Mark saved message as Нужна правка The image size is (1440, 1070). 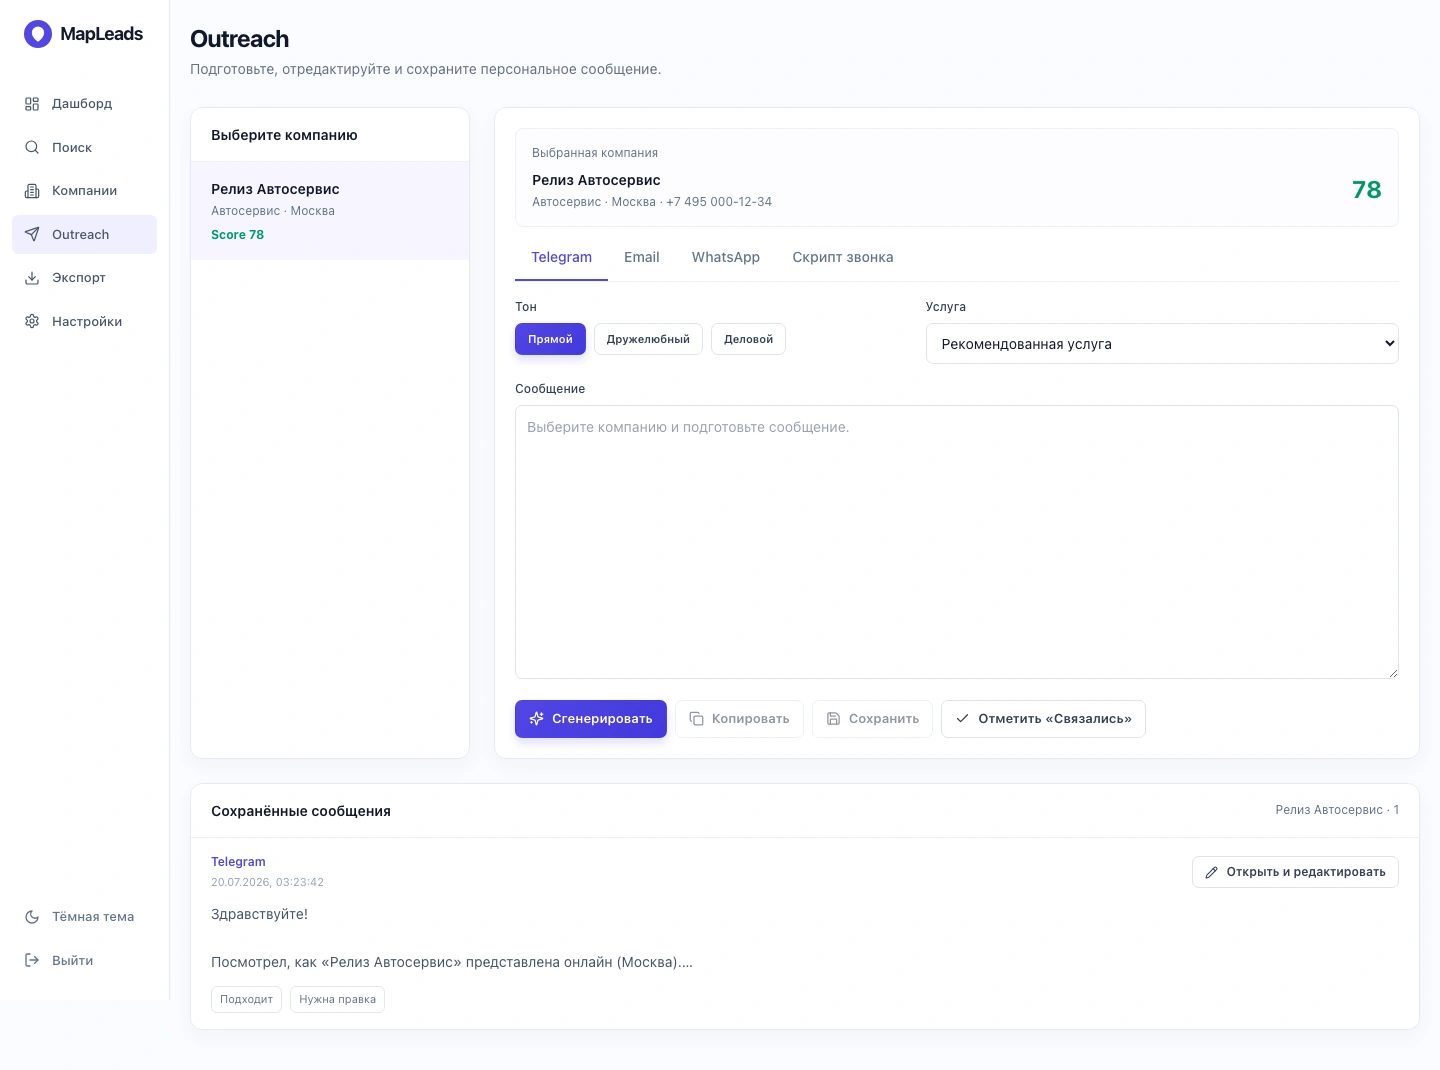pos(337,999)
